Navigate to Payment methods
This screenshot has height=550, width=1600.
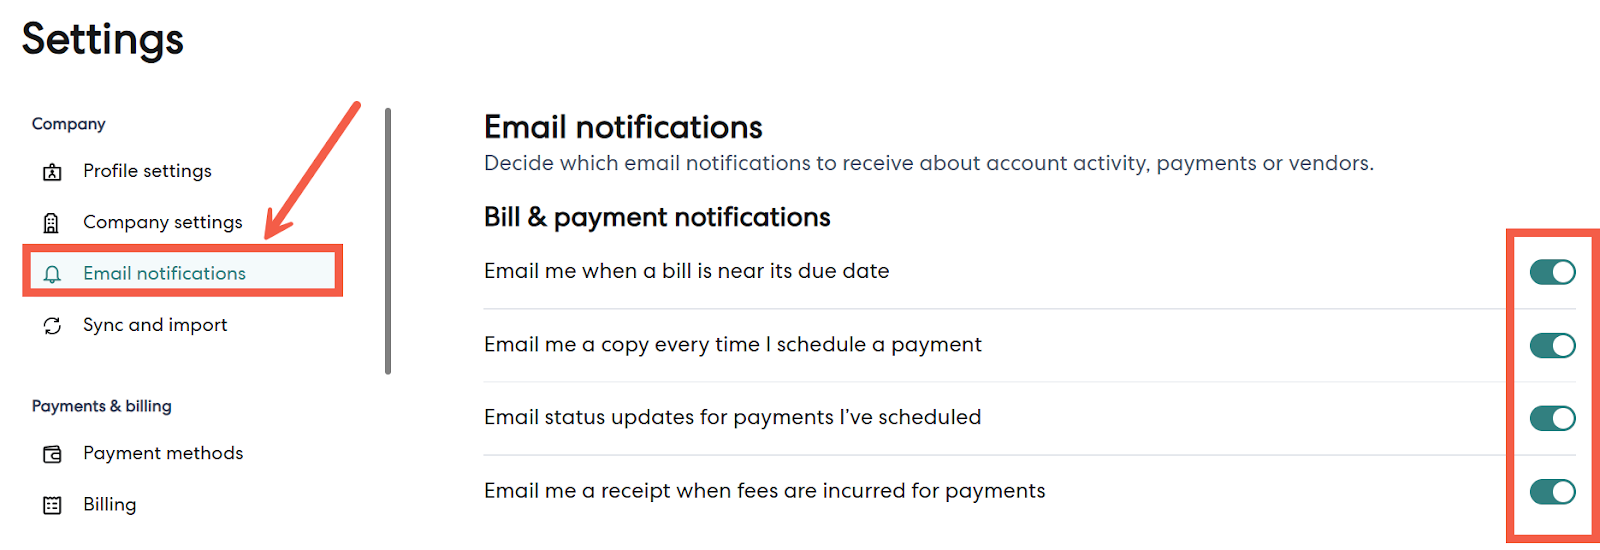point(163,453)
